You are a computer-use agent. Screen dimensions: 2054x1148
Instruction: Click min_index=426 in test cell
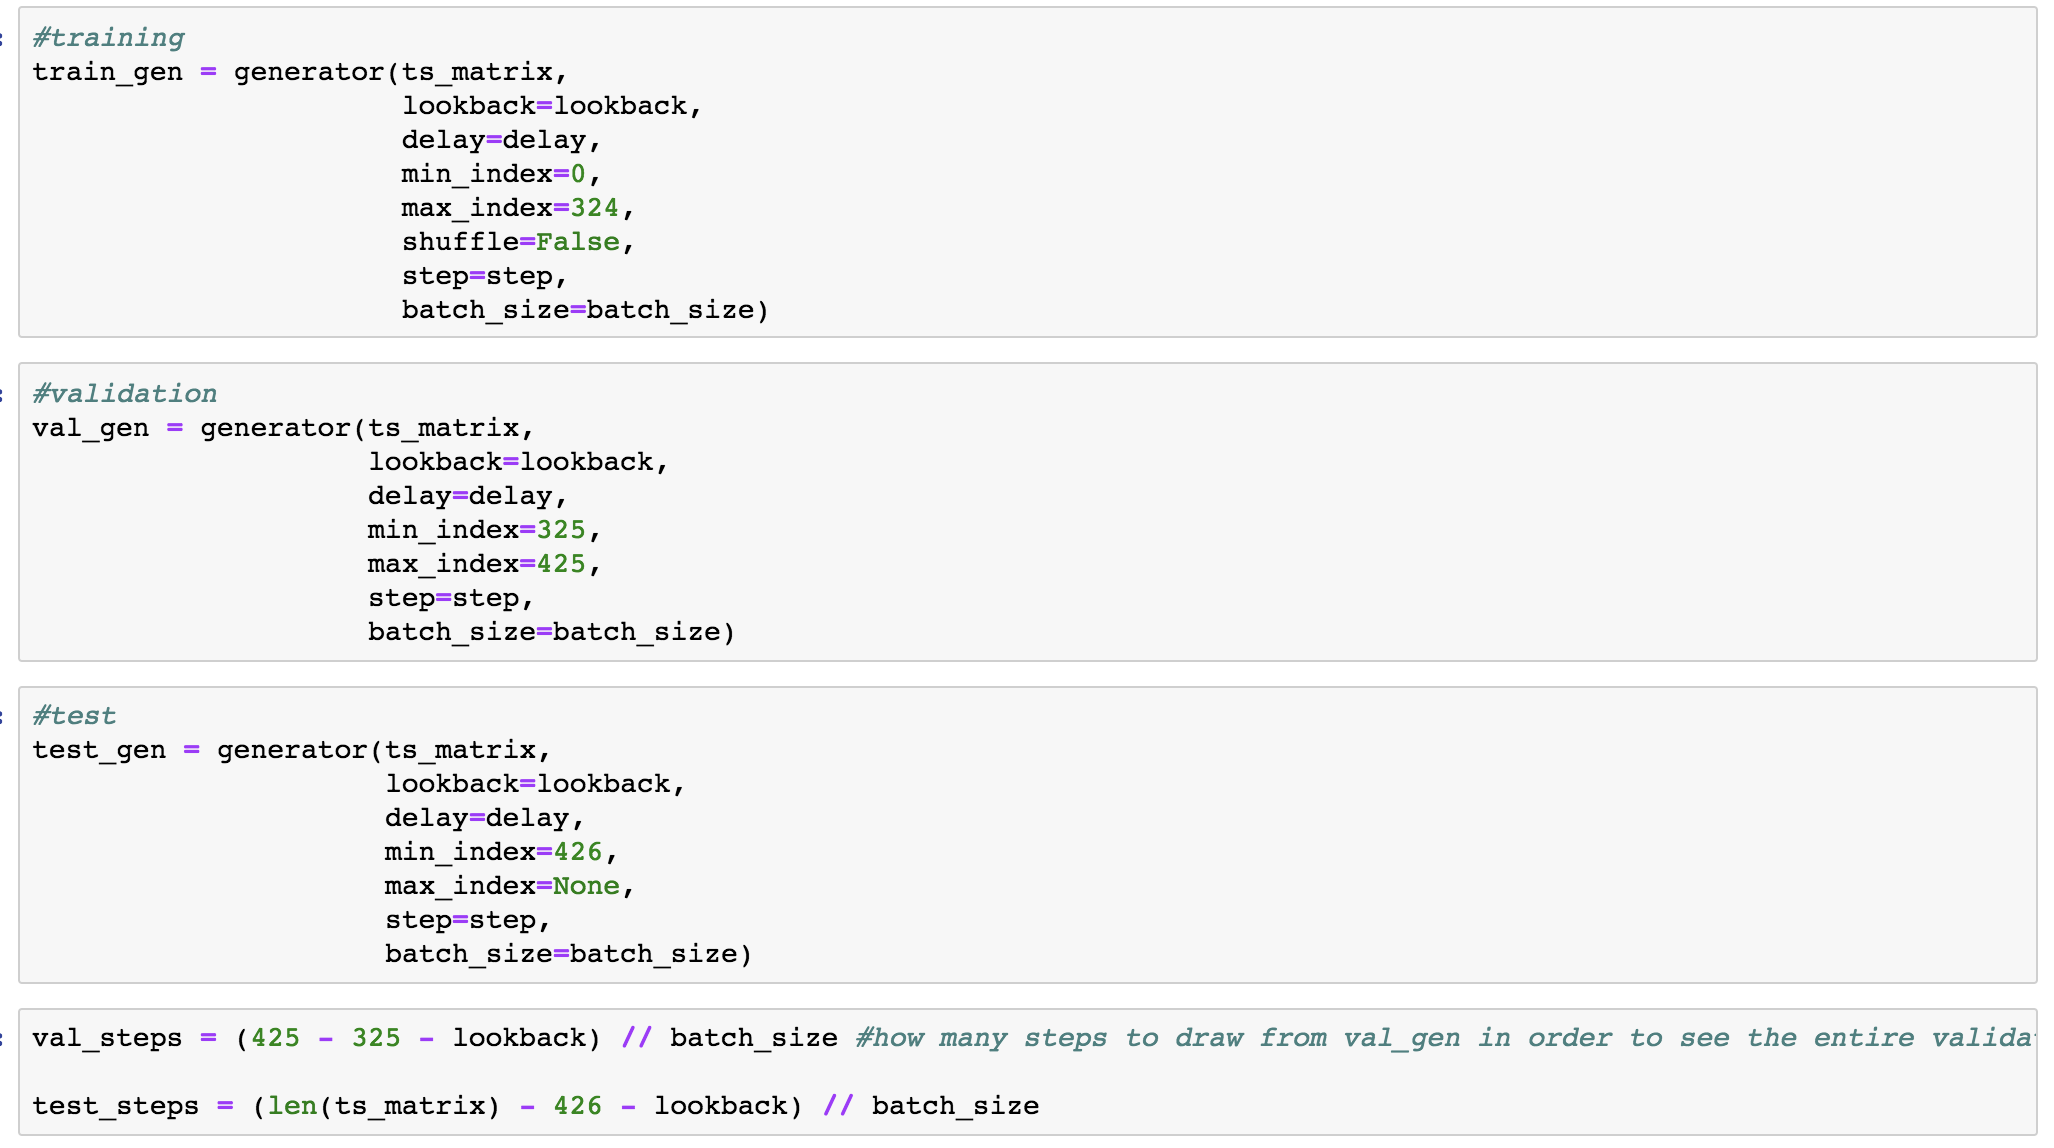pyautogui.click(x=494, y=852)
